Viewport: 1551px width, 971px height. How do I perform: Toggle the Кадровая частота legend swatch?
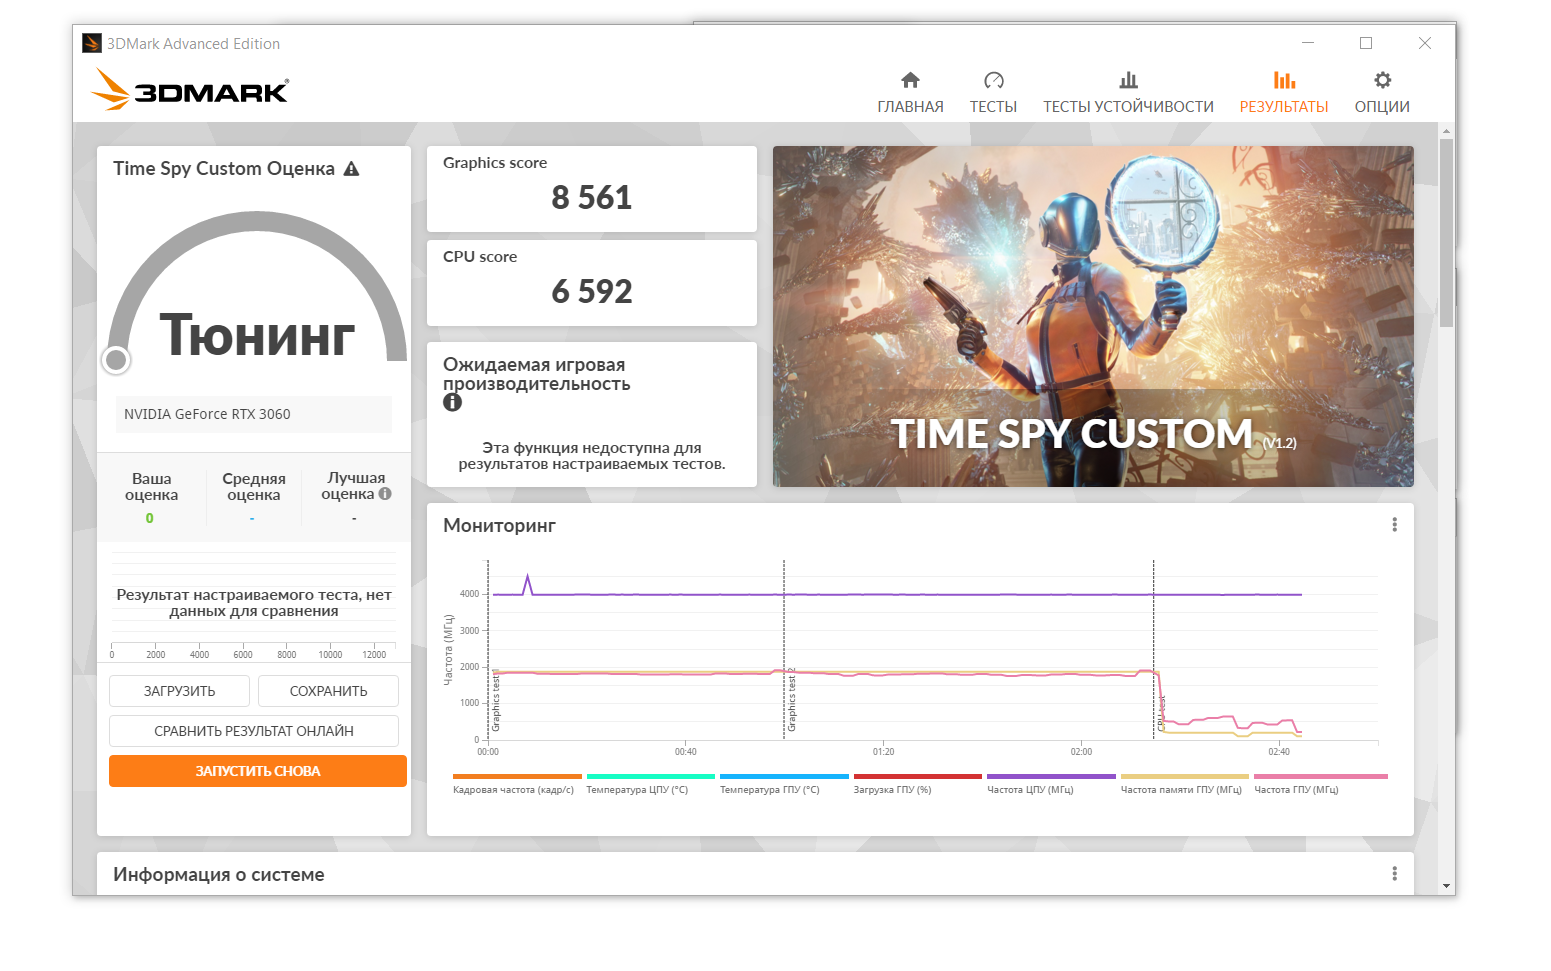click(x=517, y=776)
